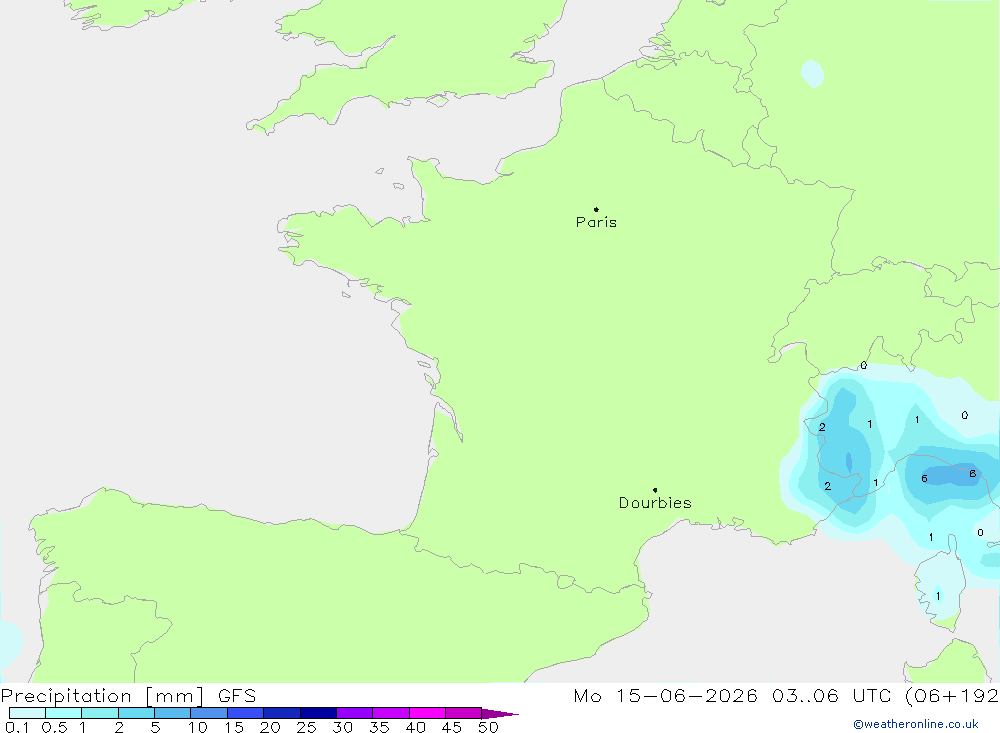
Task: Open the weatheronline.co.uk link
Action: [x=916, y=724]
